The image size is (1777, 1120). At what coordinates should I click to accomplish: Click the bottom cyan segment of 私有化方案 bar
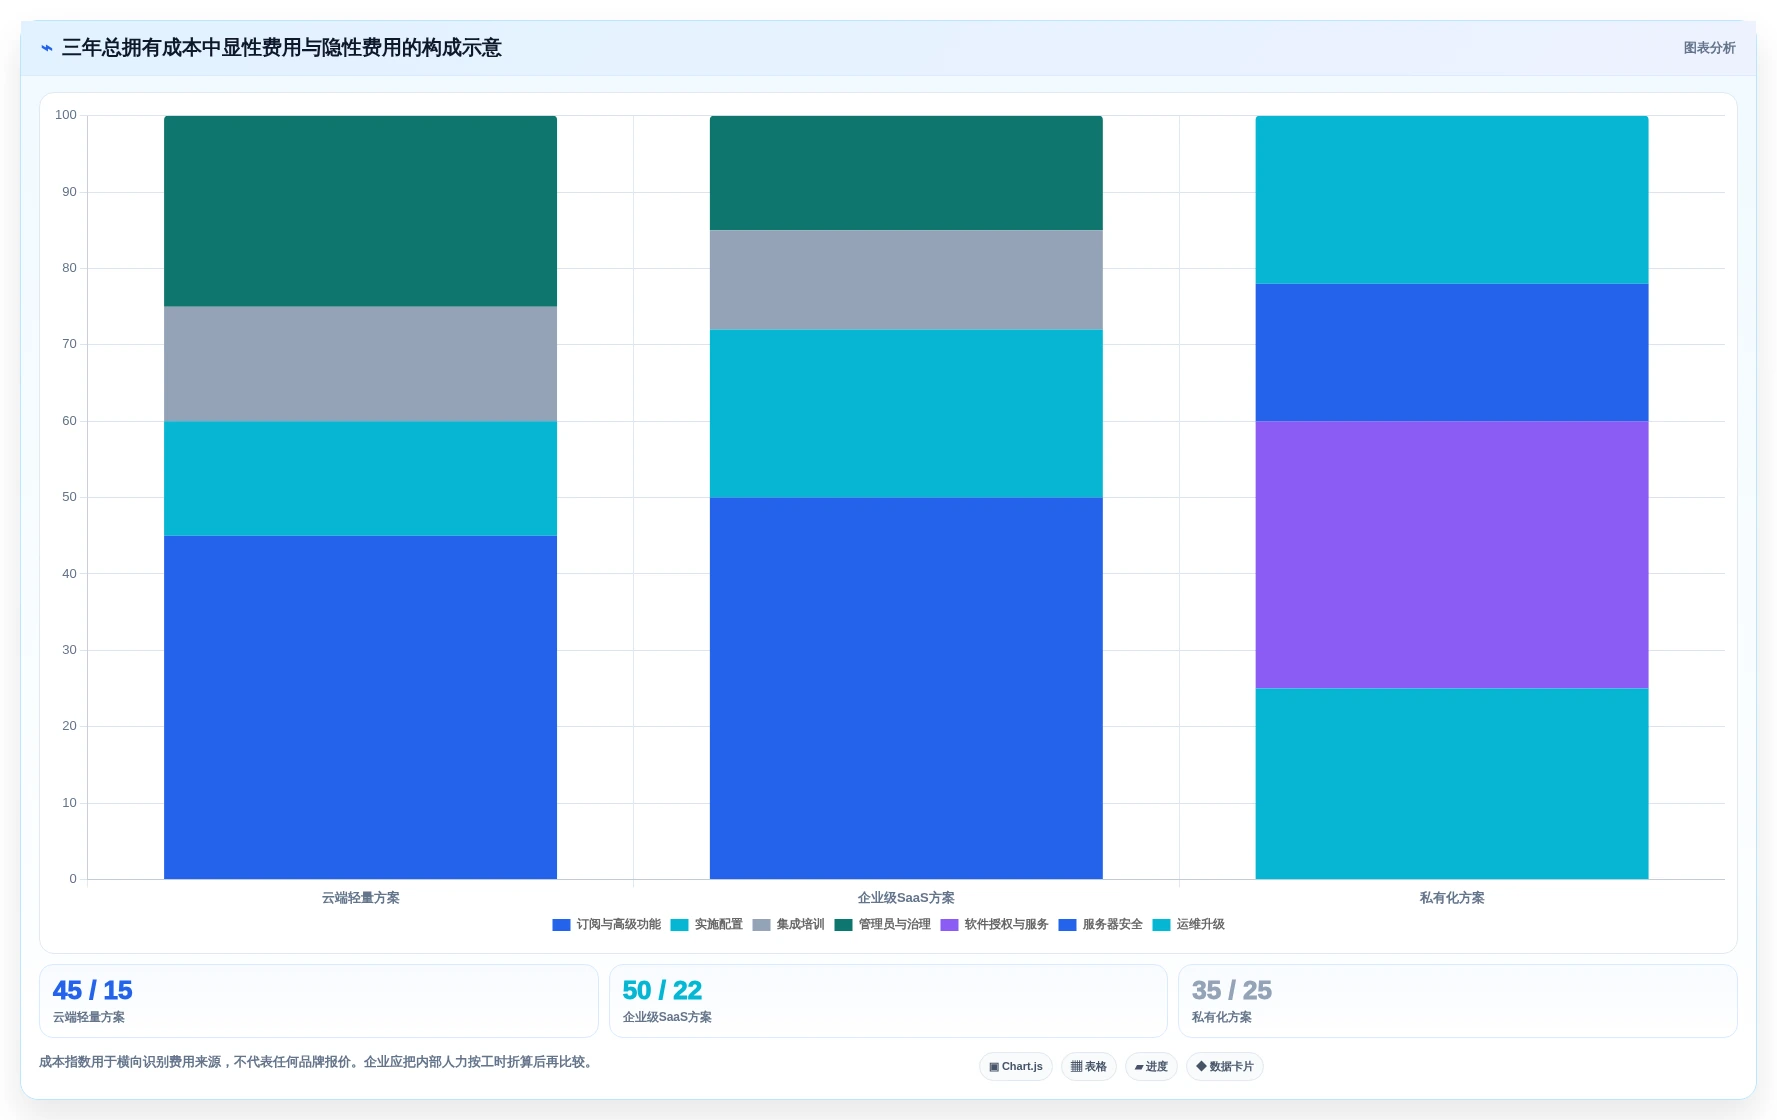[1452, 784]
